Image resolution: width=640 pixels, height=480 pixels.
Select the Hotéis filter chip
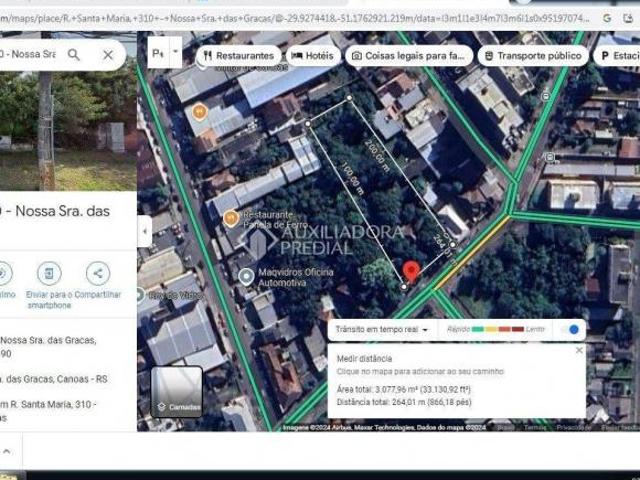[312, 56]
